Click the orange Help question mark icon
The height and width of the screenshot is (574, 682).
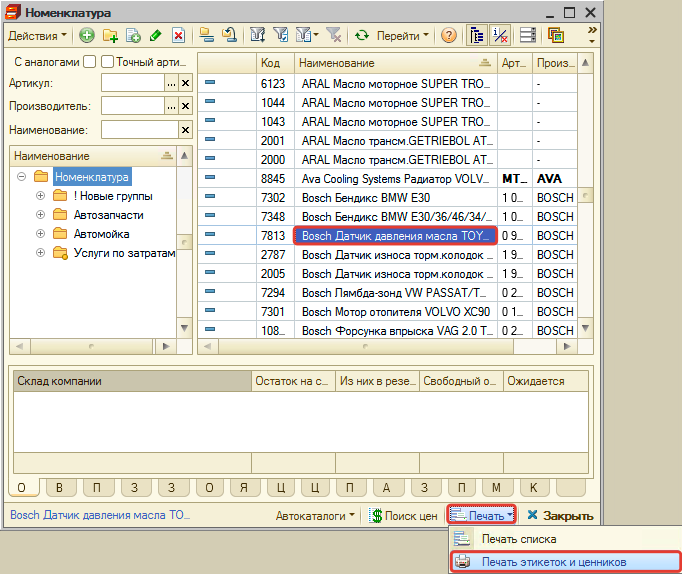point(449,35)
